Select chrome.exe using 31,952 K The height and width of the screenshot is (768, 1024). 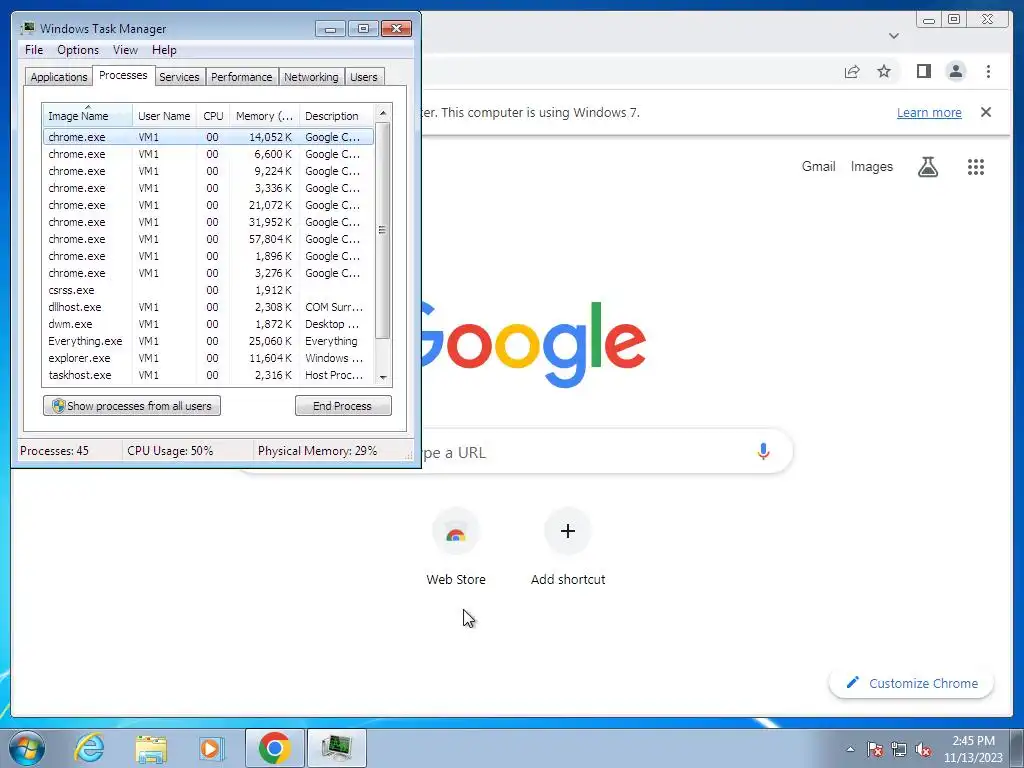click(x=208, y=222)
